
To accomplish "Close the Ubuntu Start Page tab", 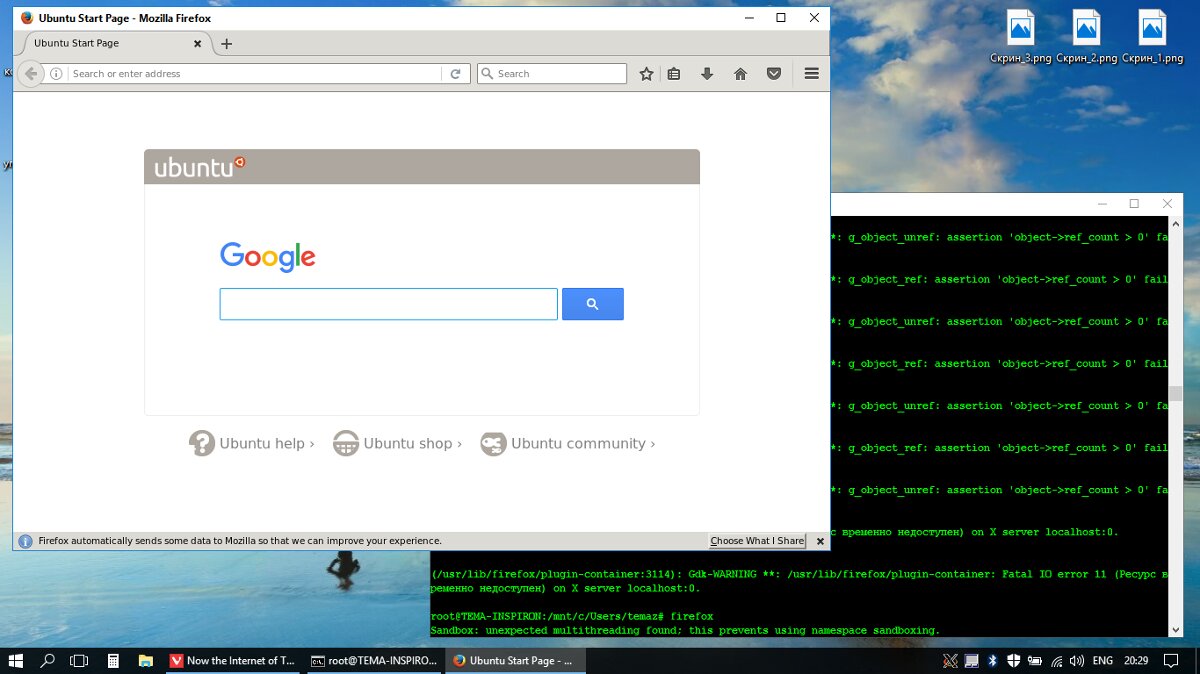I will click(197, 43).
